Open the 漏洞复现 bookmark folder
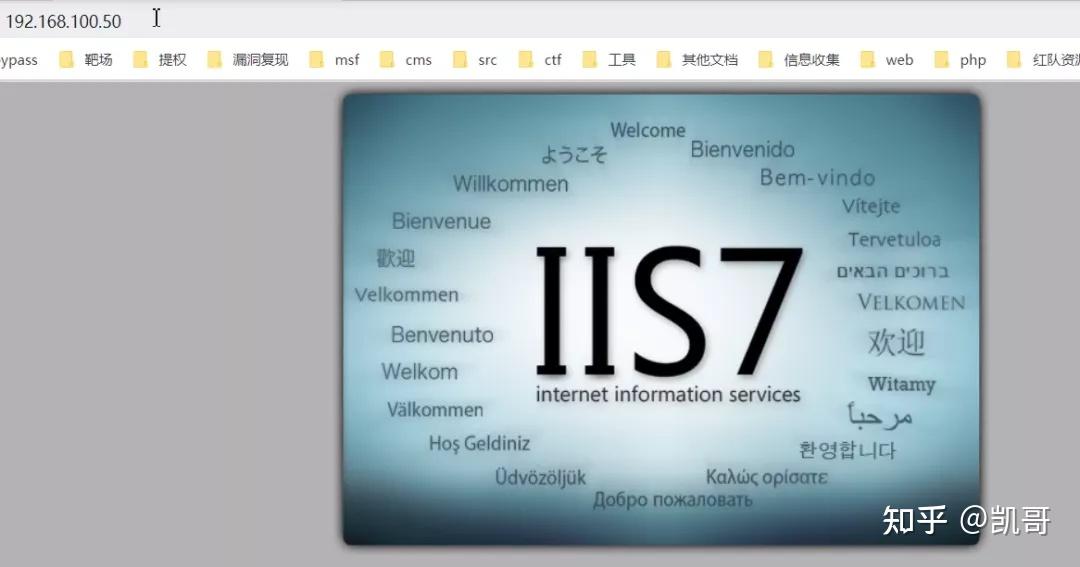The height and width of the screenshot is (567, 1080). [248, 60]
